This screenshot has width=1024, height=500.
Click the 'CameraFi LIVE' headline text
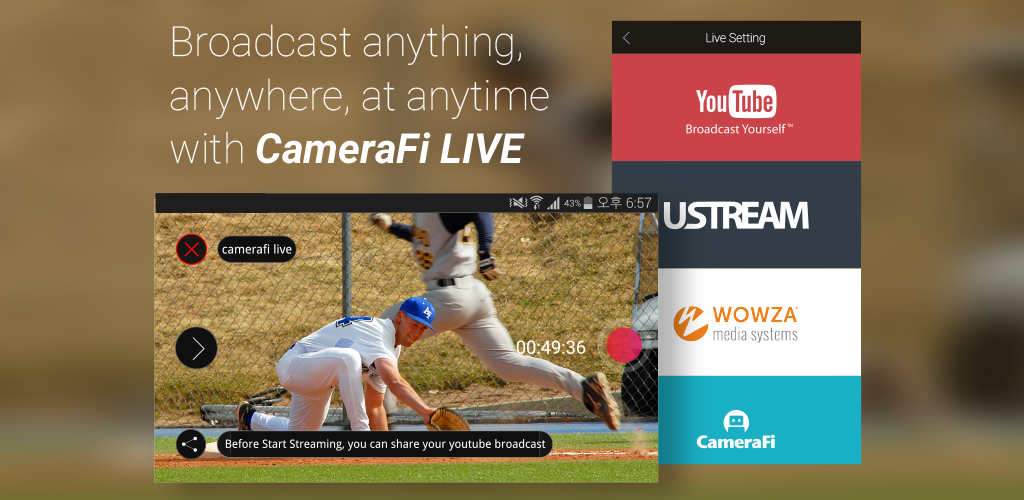pyautogui.click(x=389, y=148)
